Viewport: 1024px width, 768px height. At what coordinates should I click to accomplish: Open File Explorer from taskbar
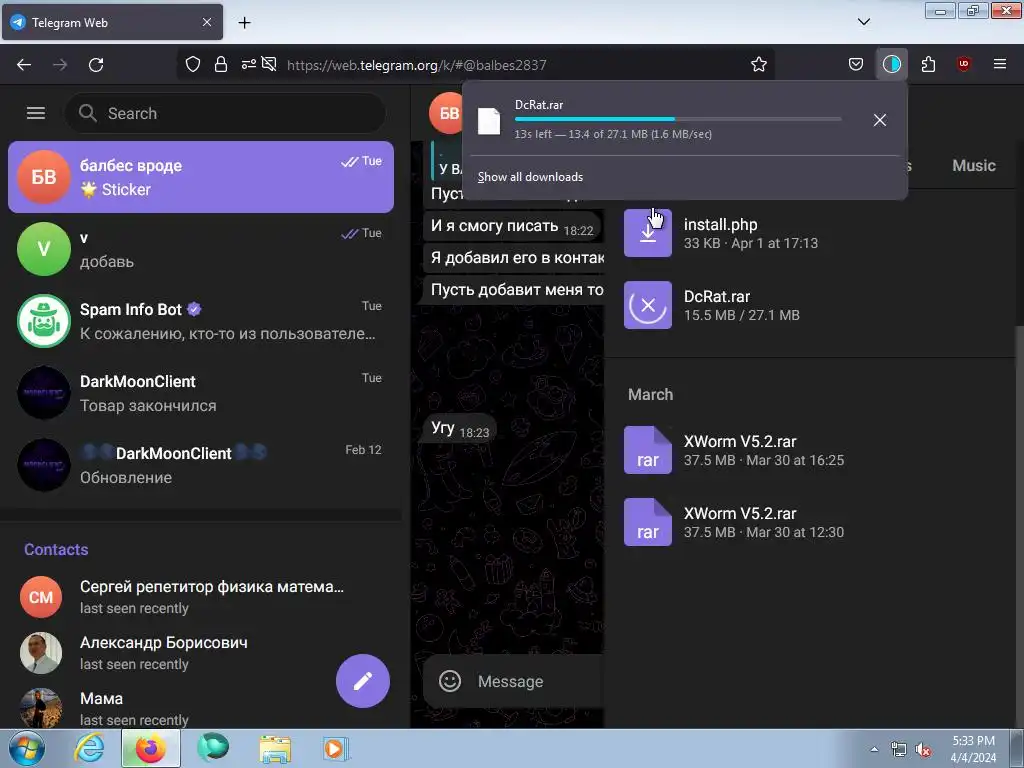(x=275, y=749)
